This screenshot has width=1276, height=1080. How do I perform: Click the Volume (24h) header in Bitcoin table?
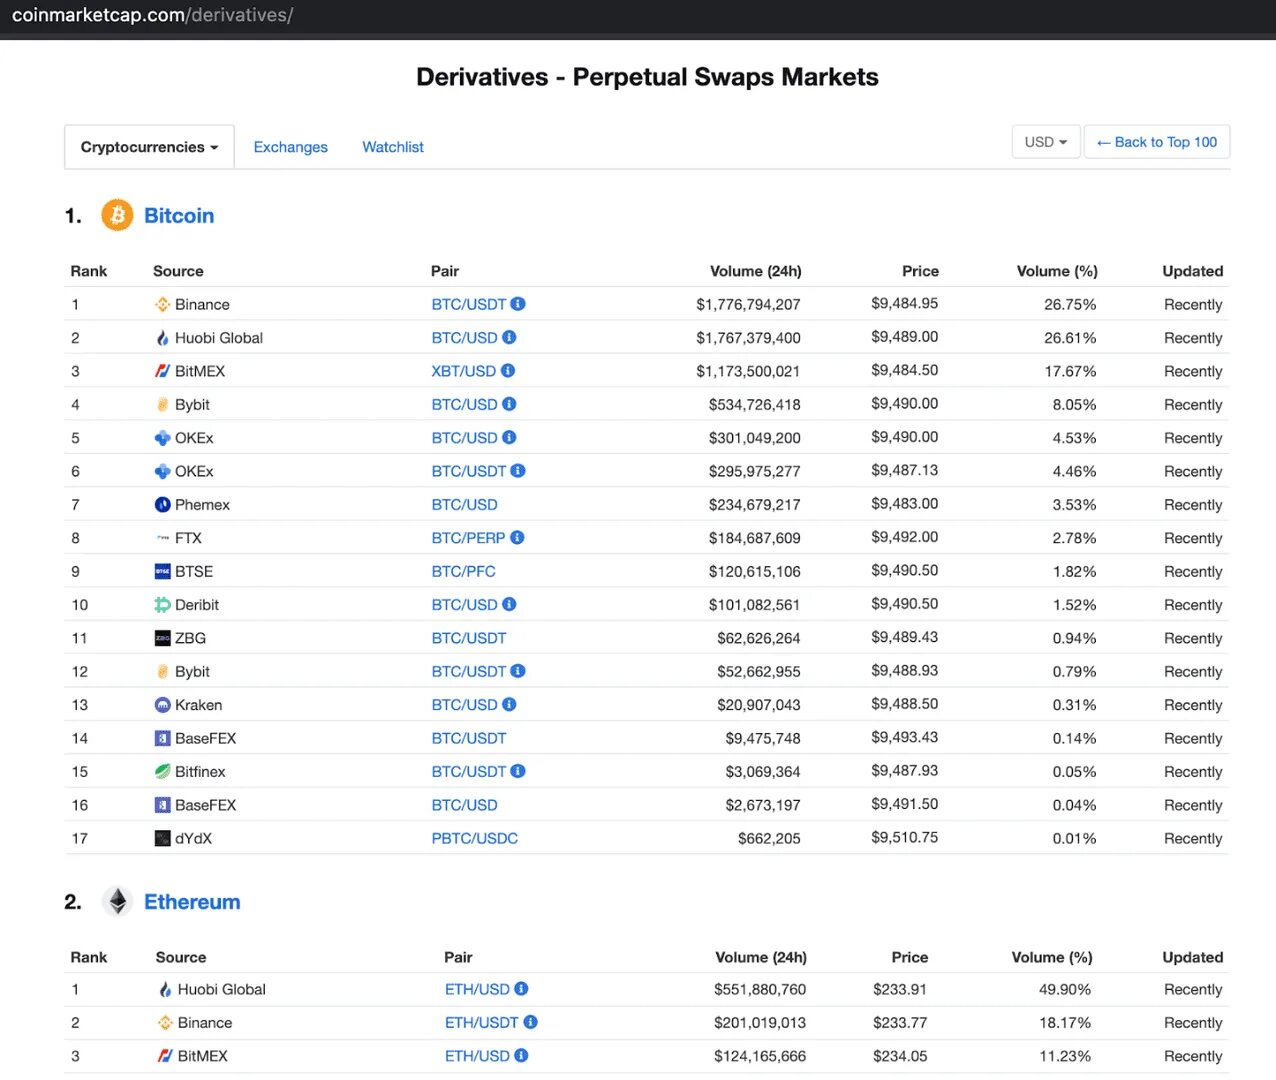click(x=756, y=271)
